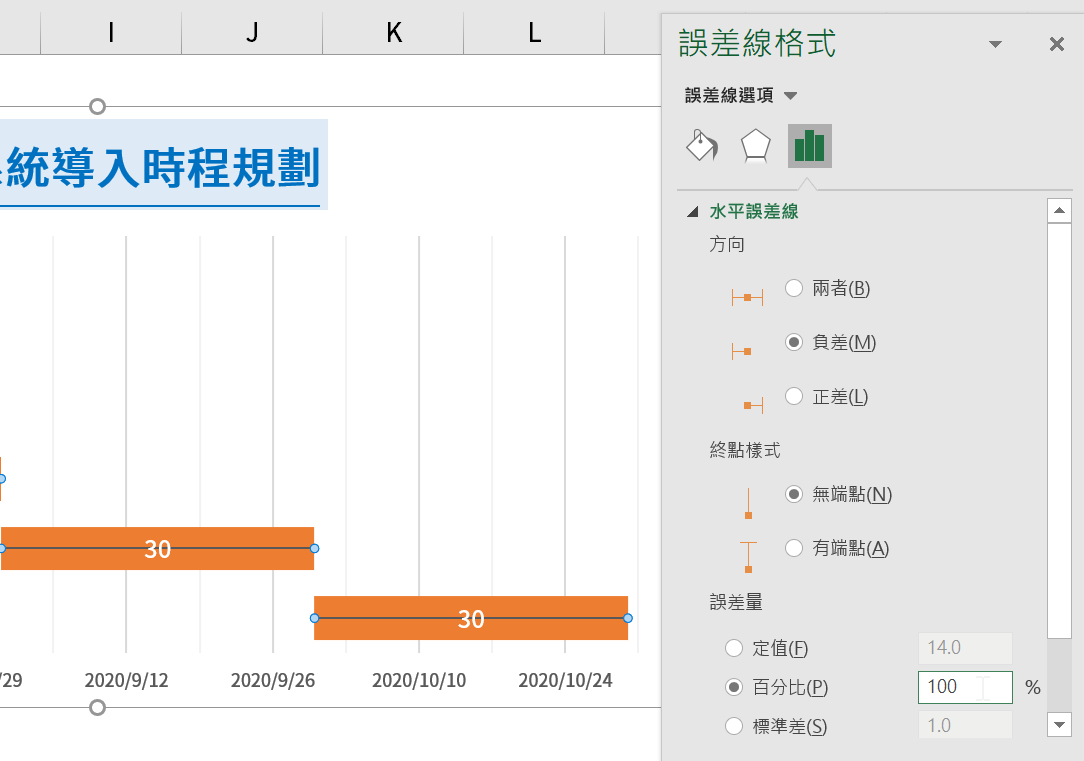Screen dimensions: 1084x761
Task: Click the 2020/9/26 axis date label
Action: click(272, 681)
